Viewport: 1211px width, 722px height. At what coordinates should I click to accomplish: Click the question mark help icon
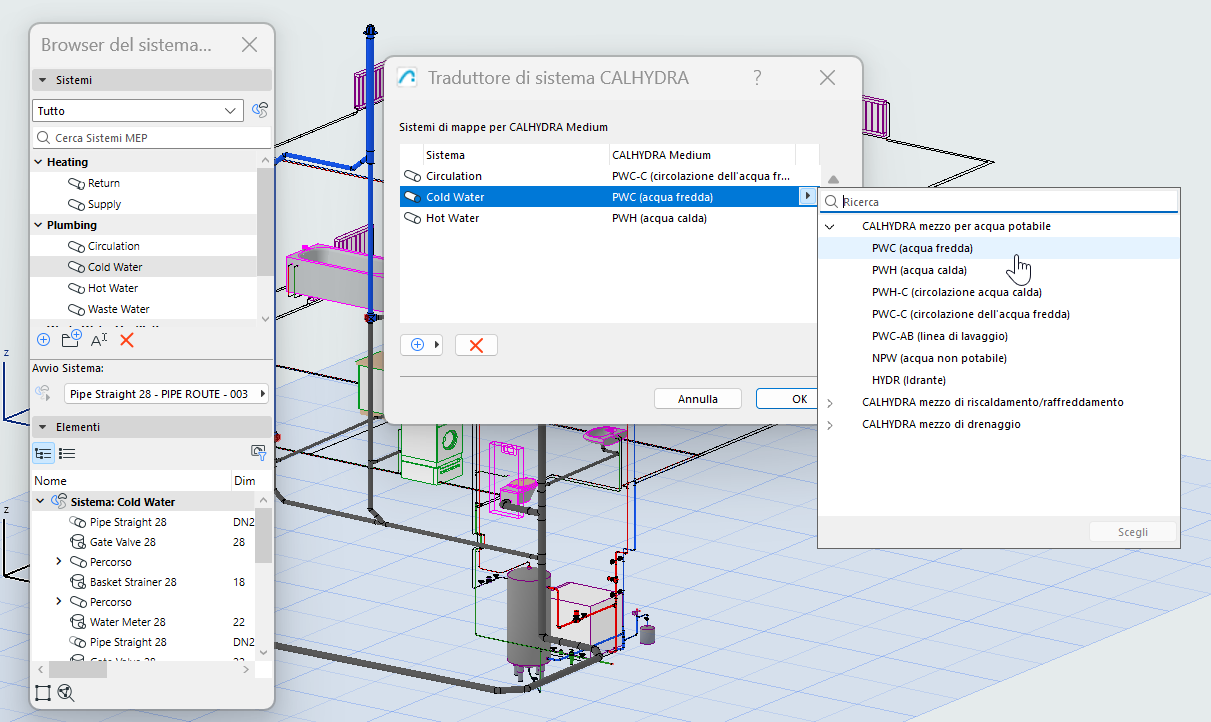pos(757,78)
